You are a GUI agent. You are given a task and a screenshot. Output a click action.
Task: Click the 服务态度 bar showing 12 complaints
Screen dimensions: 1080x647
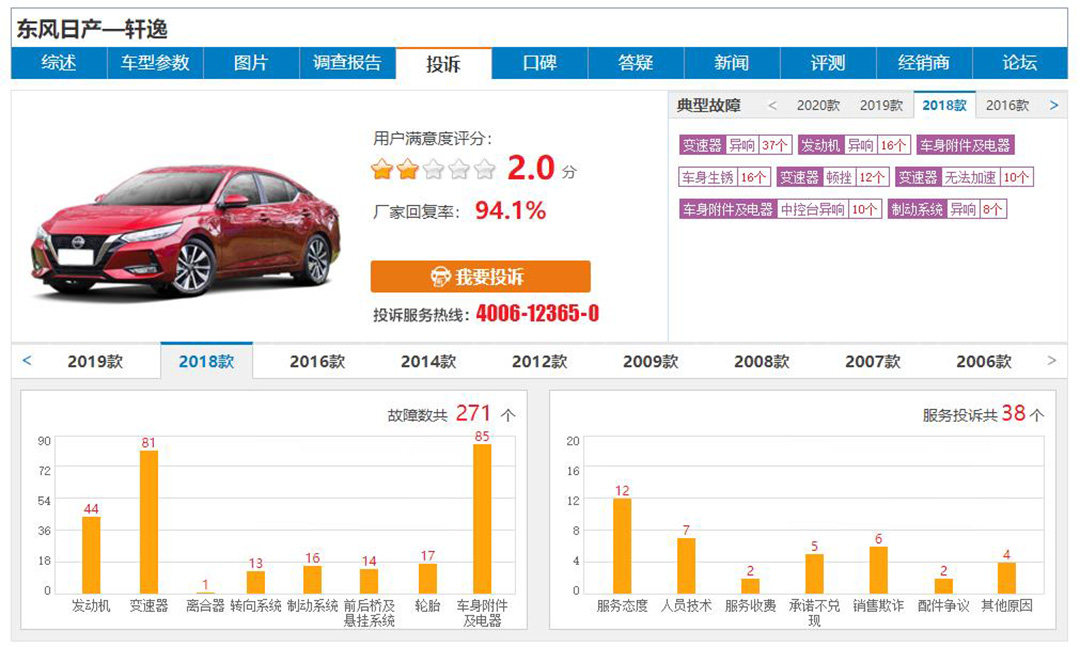click(622, 545)
